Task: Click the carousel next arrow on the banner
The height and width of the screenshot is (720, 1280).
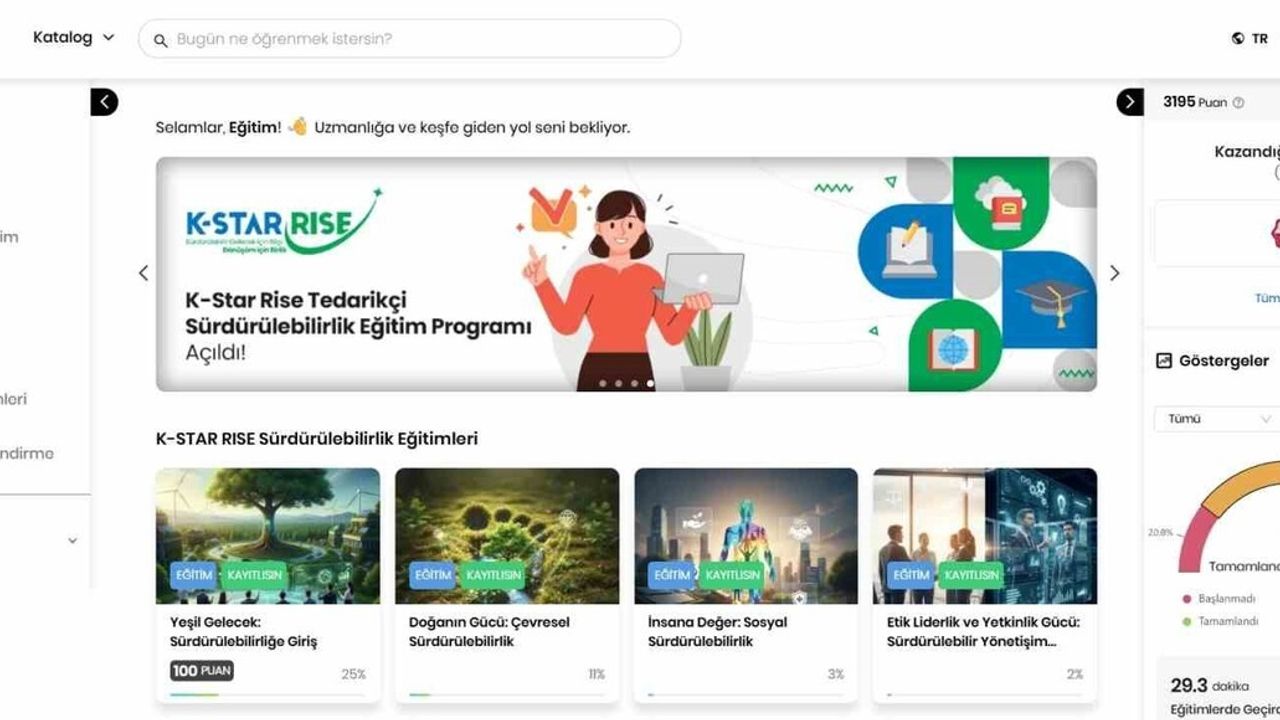Action: pyautogui.click(x=1114, y=272)
